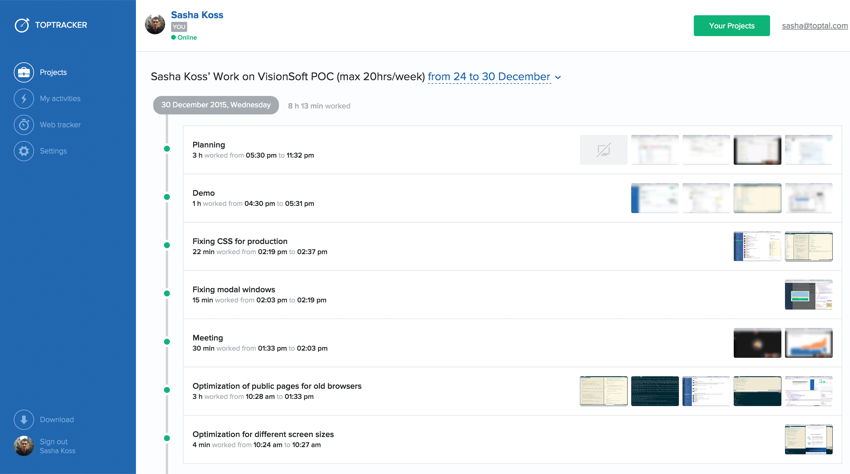This screenshot has height=474, width=850.
Task: Click Sign out in the sidebar
Action: click(54, 442)
